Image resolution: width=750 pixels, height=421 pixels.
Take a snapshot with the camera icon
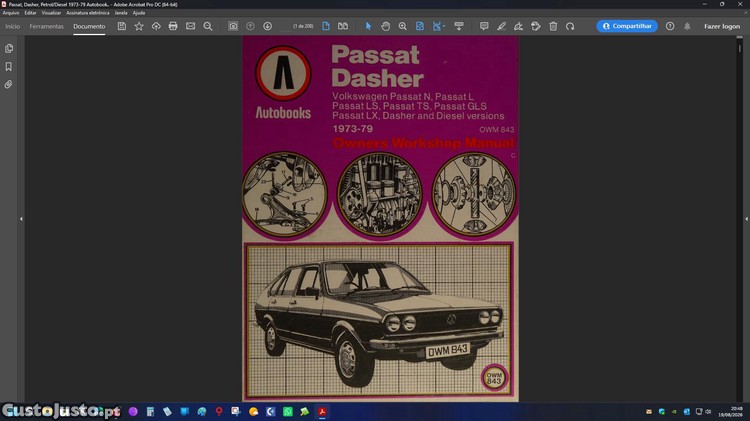[x=233, y=26]
